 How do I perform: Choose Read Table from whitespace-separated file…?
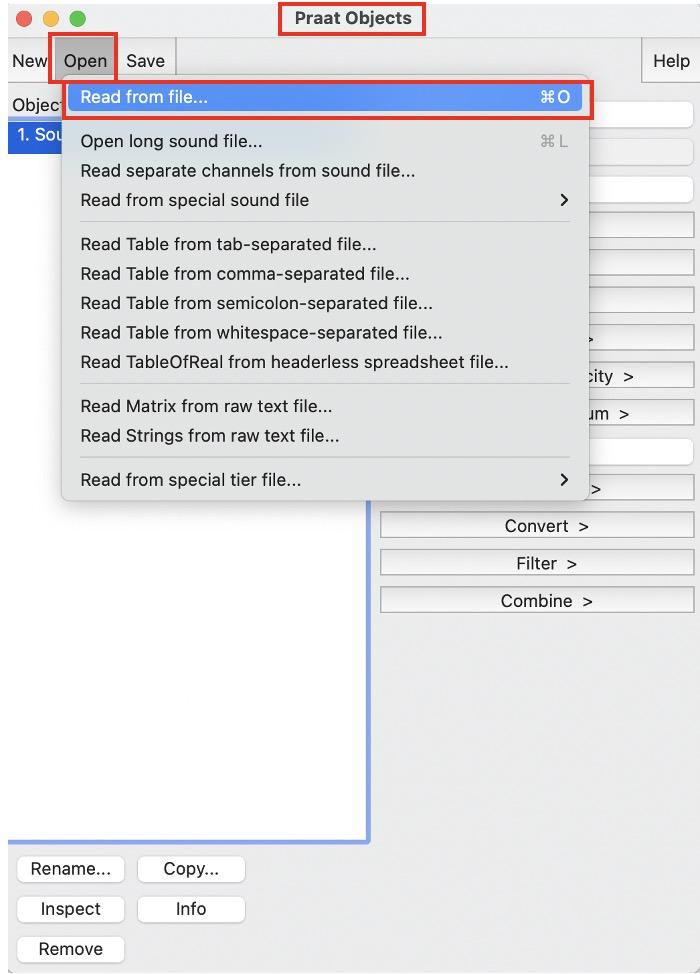click(261, 332)
